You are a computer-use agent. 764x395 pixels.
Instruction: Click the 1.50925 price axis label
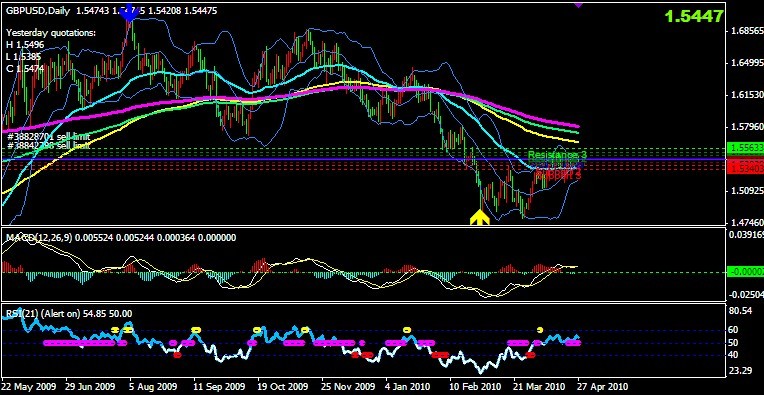[x=747, y=191]
